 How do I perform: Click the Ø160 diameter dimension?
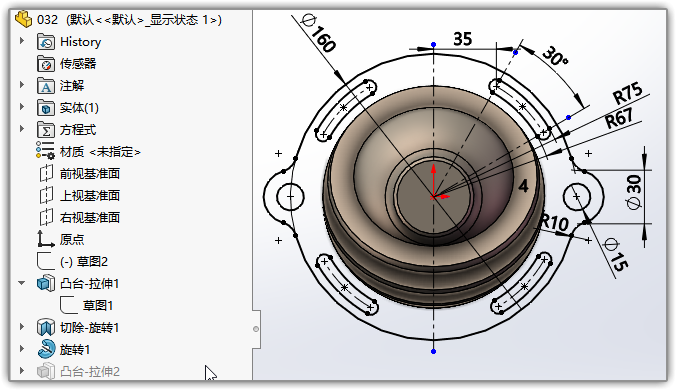point(319,34)
